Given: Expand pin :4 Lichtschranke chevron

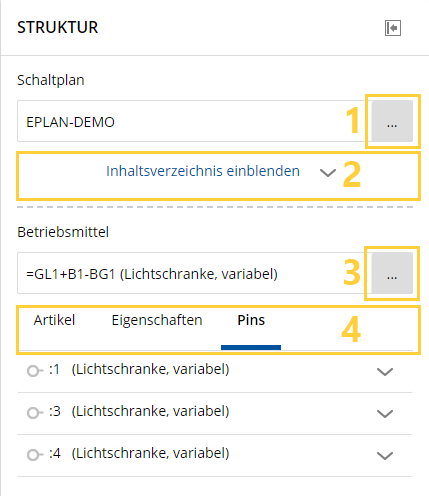Looking at the screenshot, I should coord(385,455).
